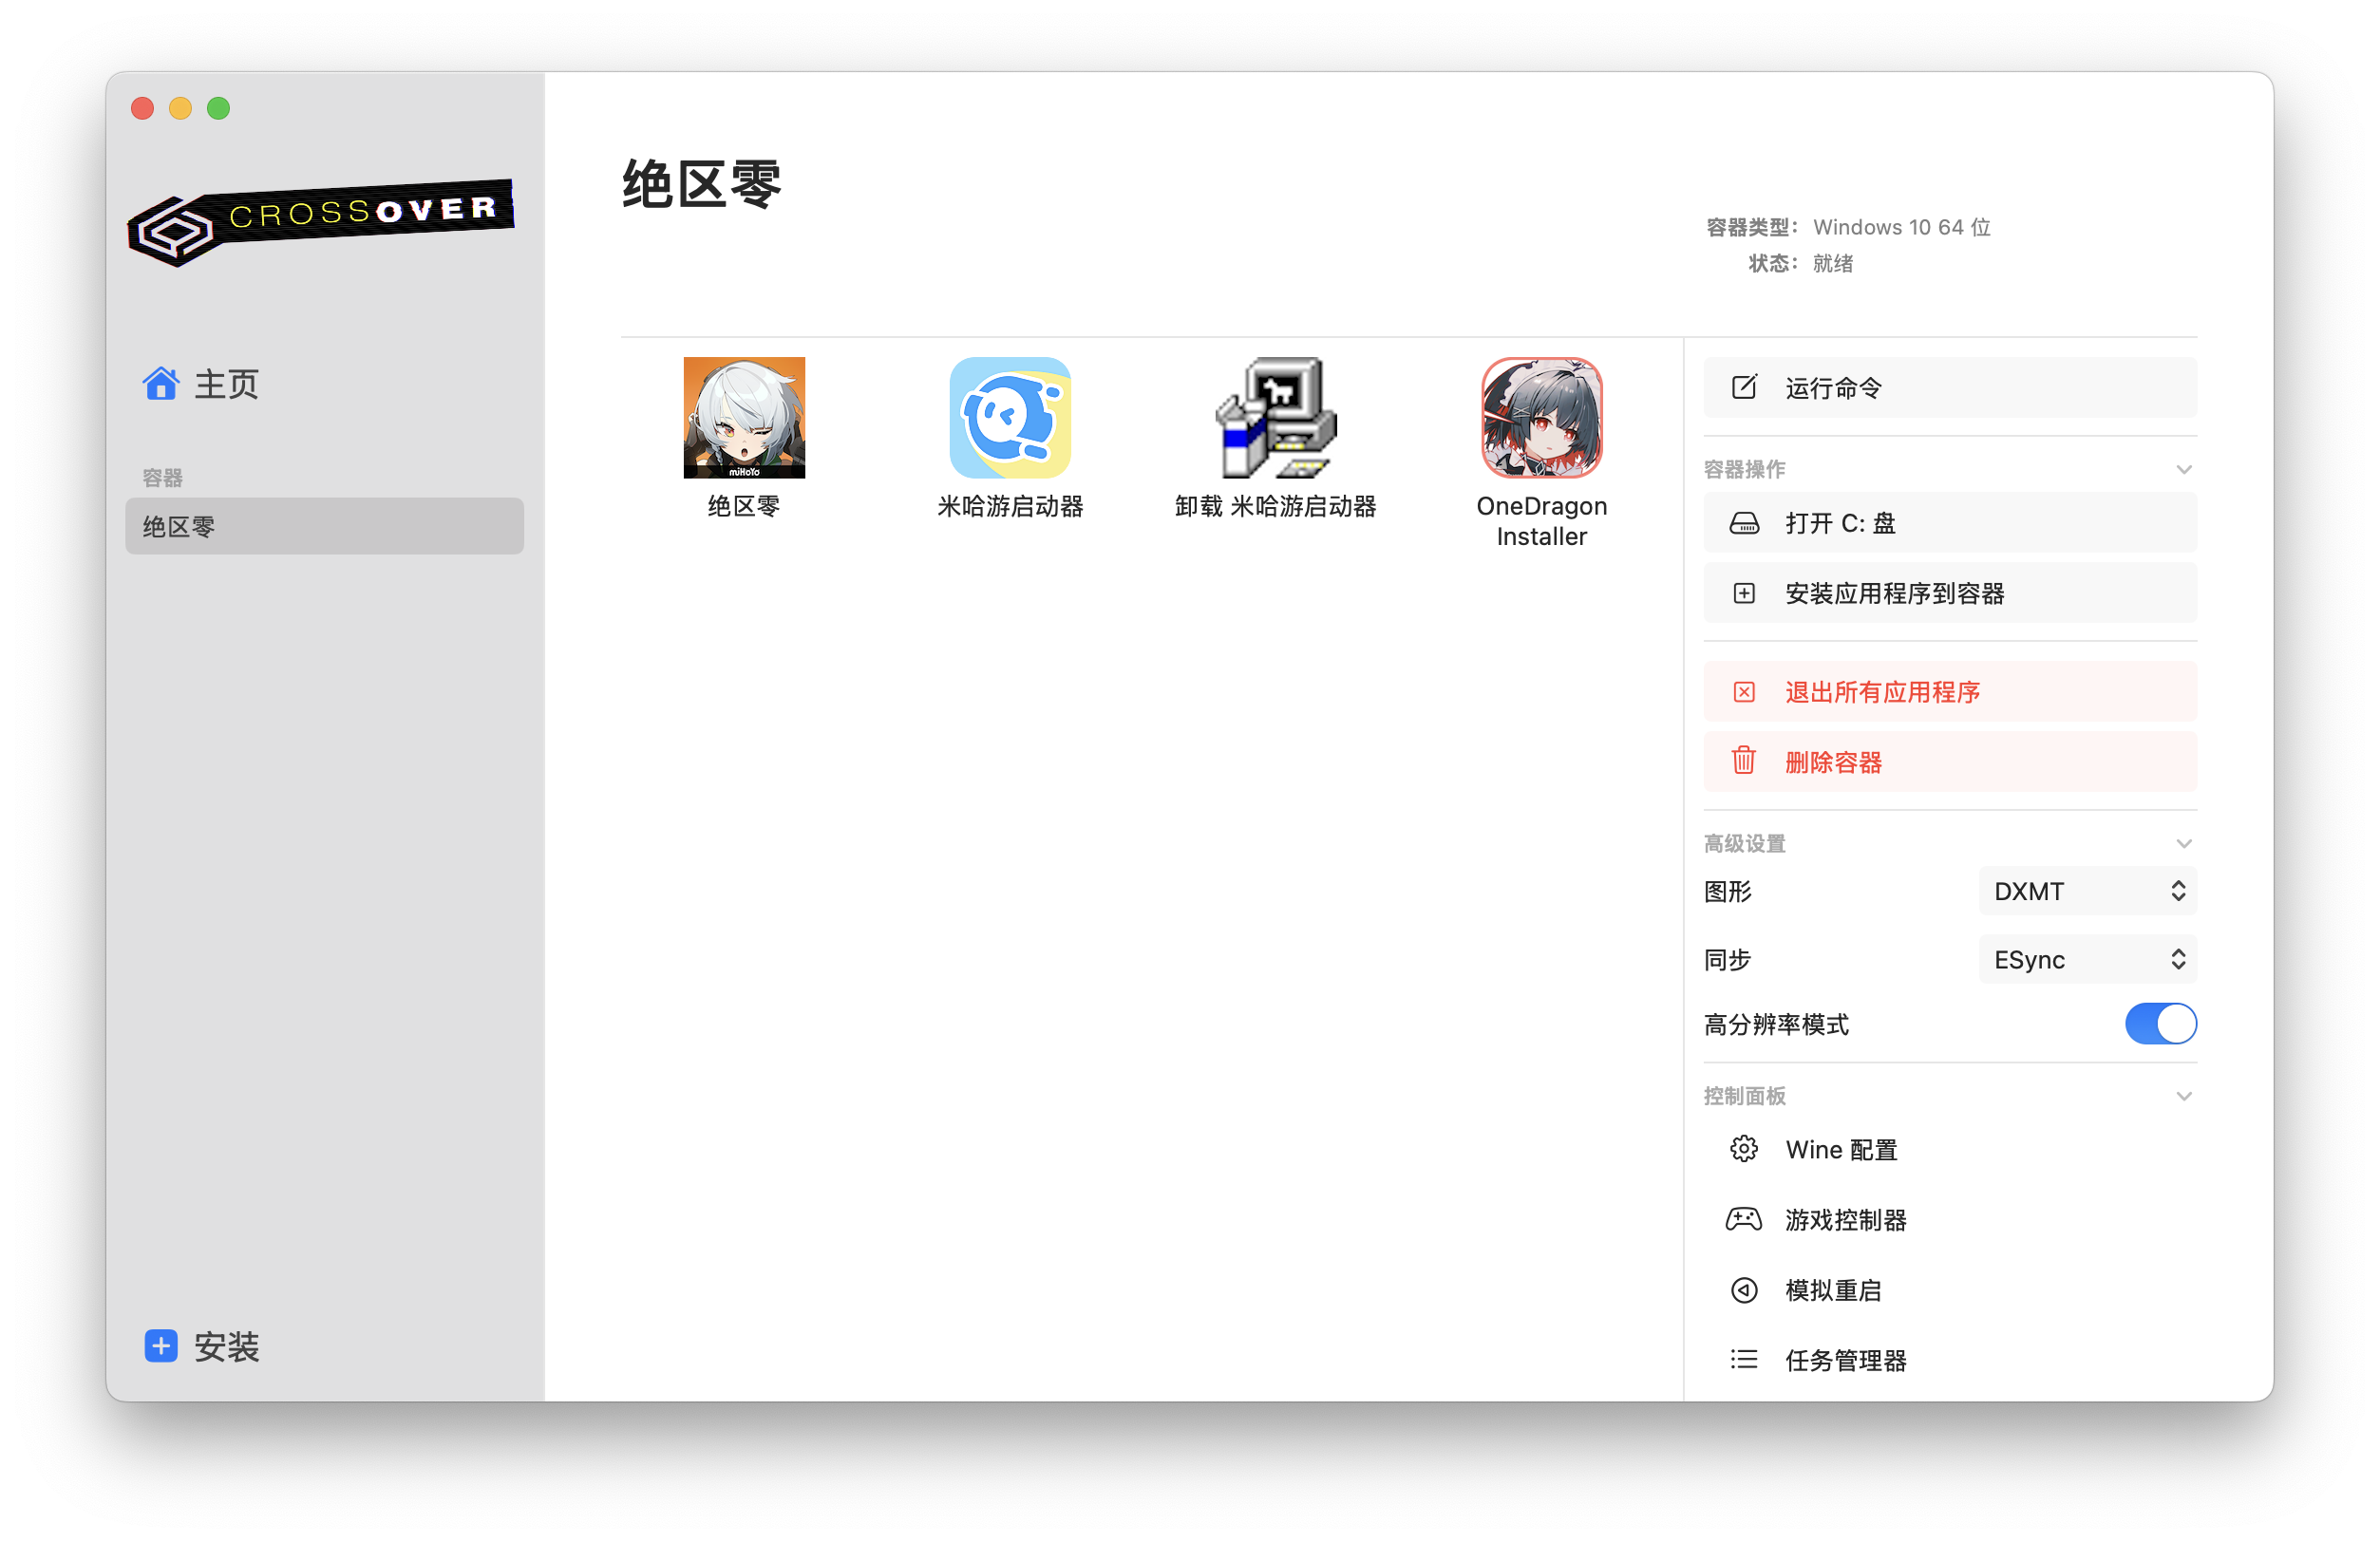2380x1542 pixels.
Task: Click 打开 C: 盘 button
Action: click(x=1950, y=523)
